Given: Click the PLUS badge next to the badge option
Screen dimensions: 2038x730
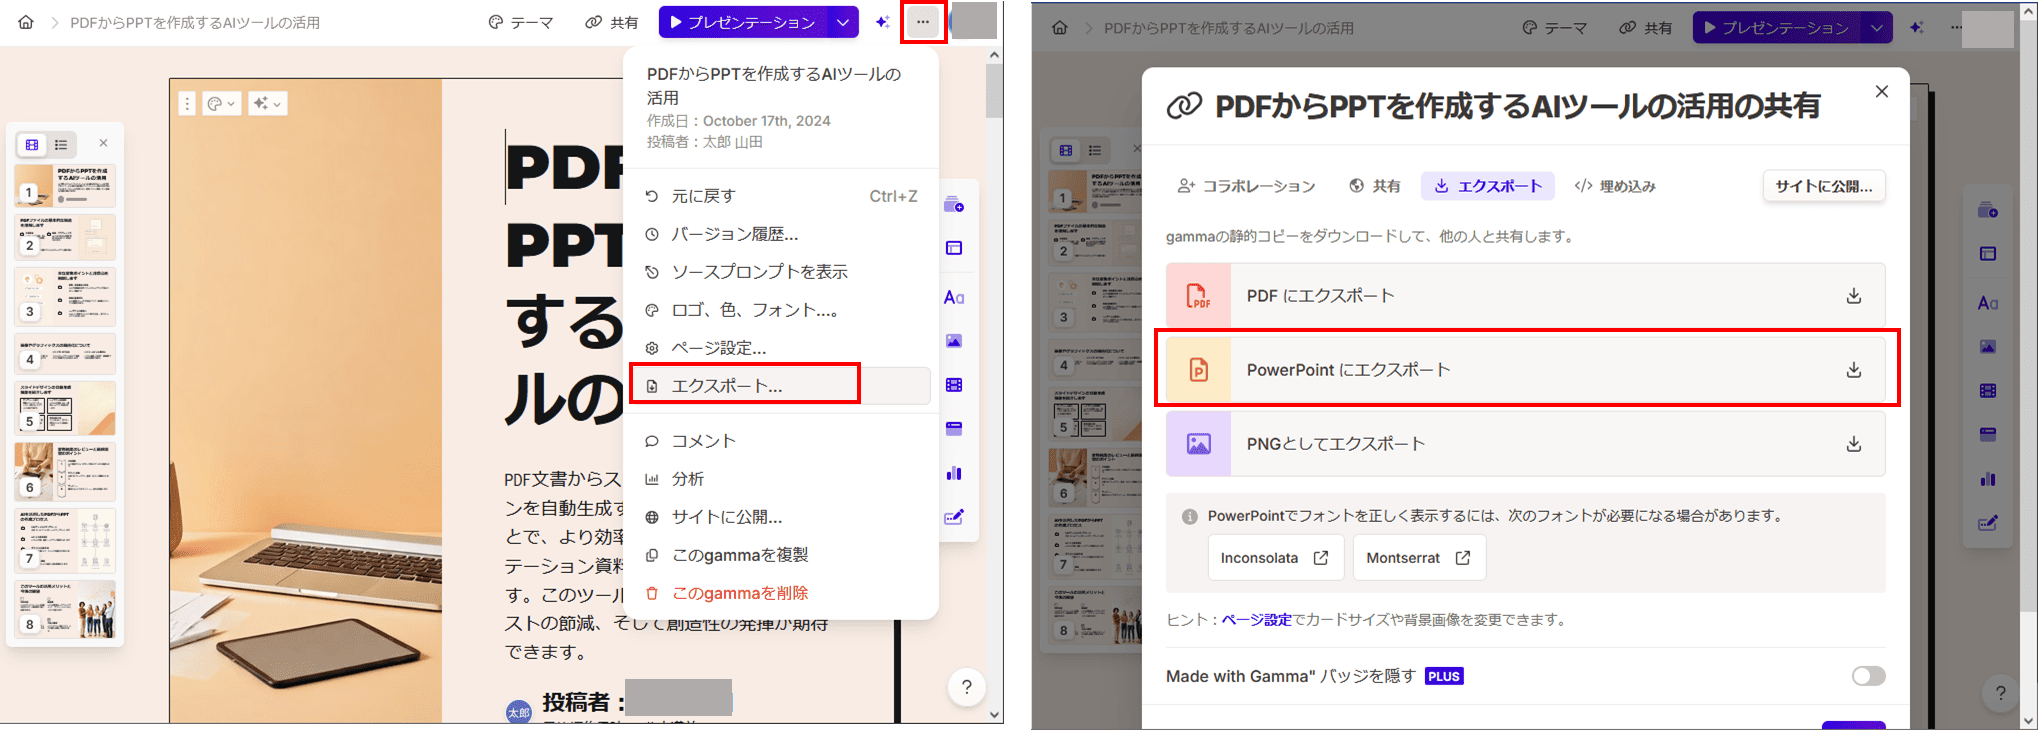Looking at the screenshot, I should (x=1444, y=677).
